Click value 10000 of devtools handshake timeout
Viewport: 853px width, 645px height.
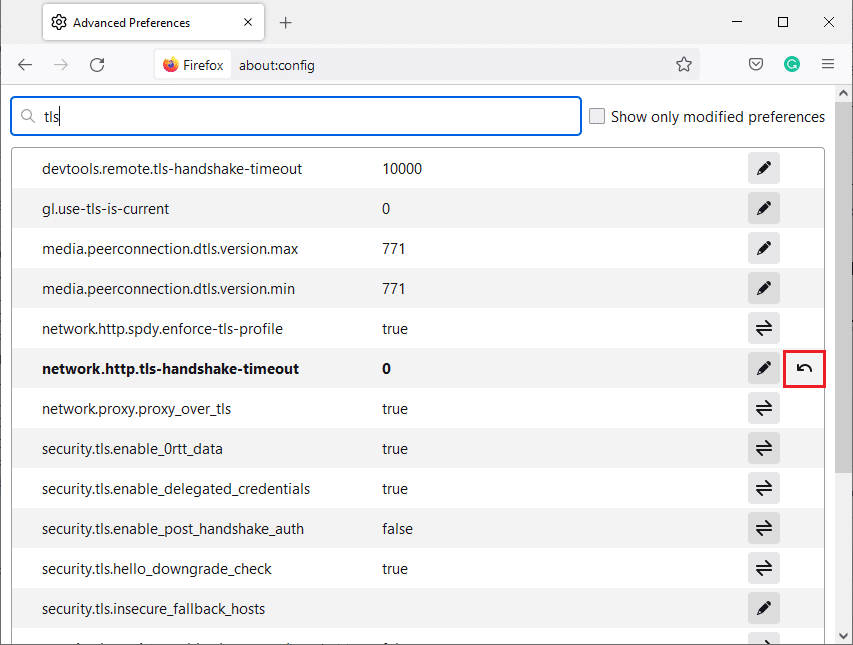point(402,169)
